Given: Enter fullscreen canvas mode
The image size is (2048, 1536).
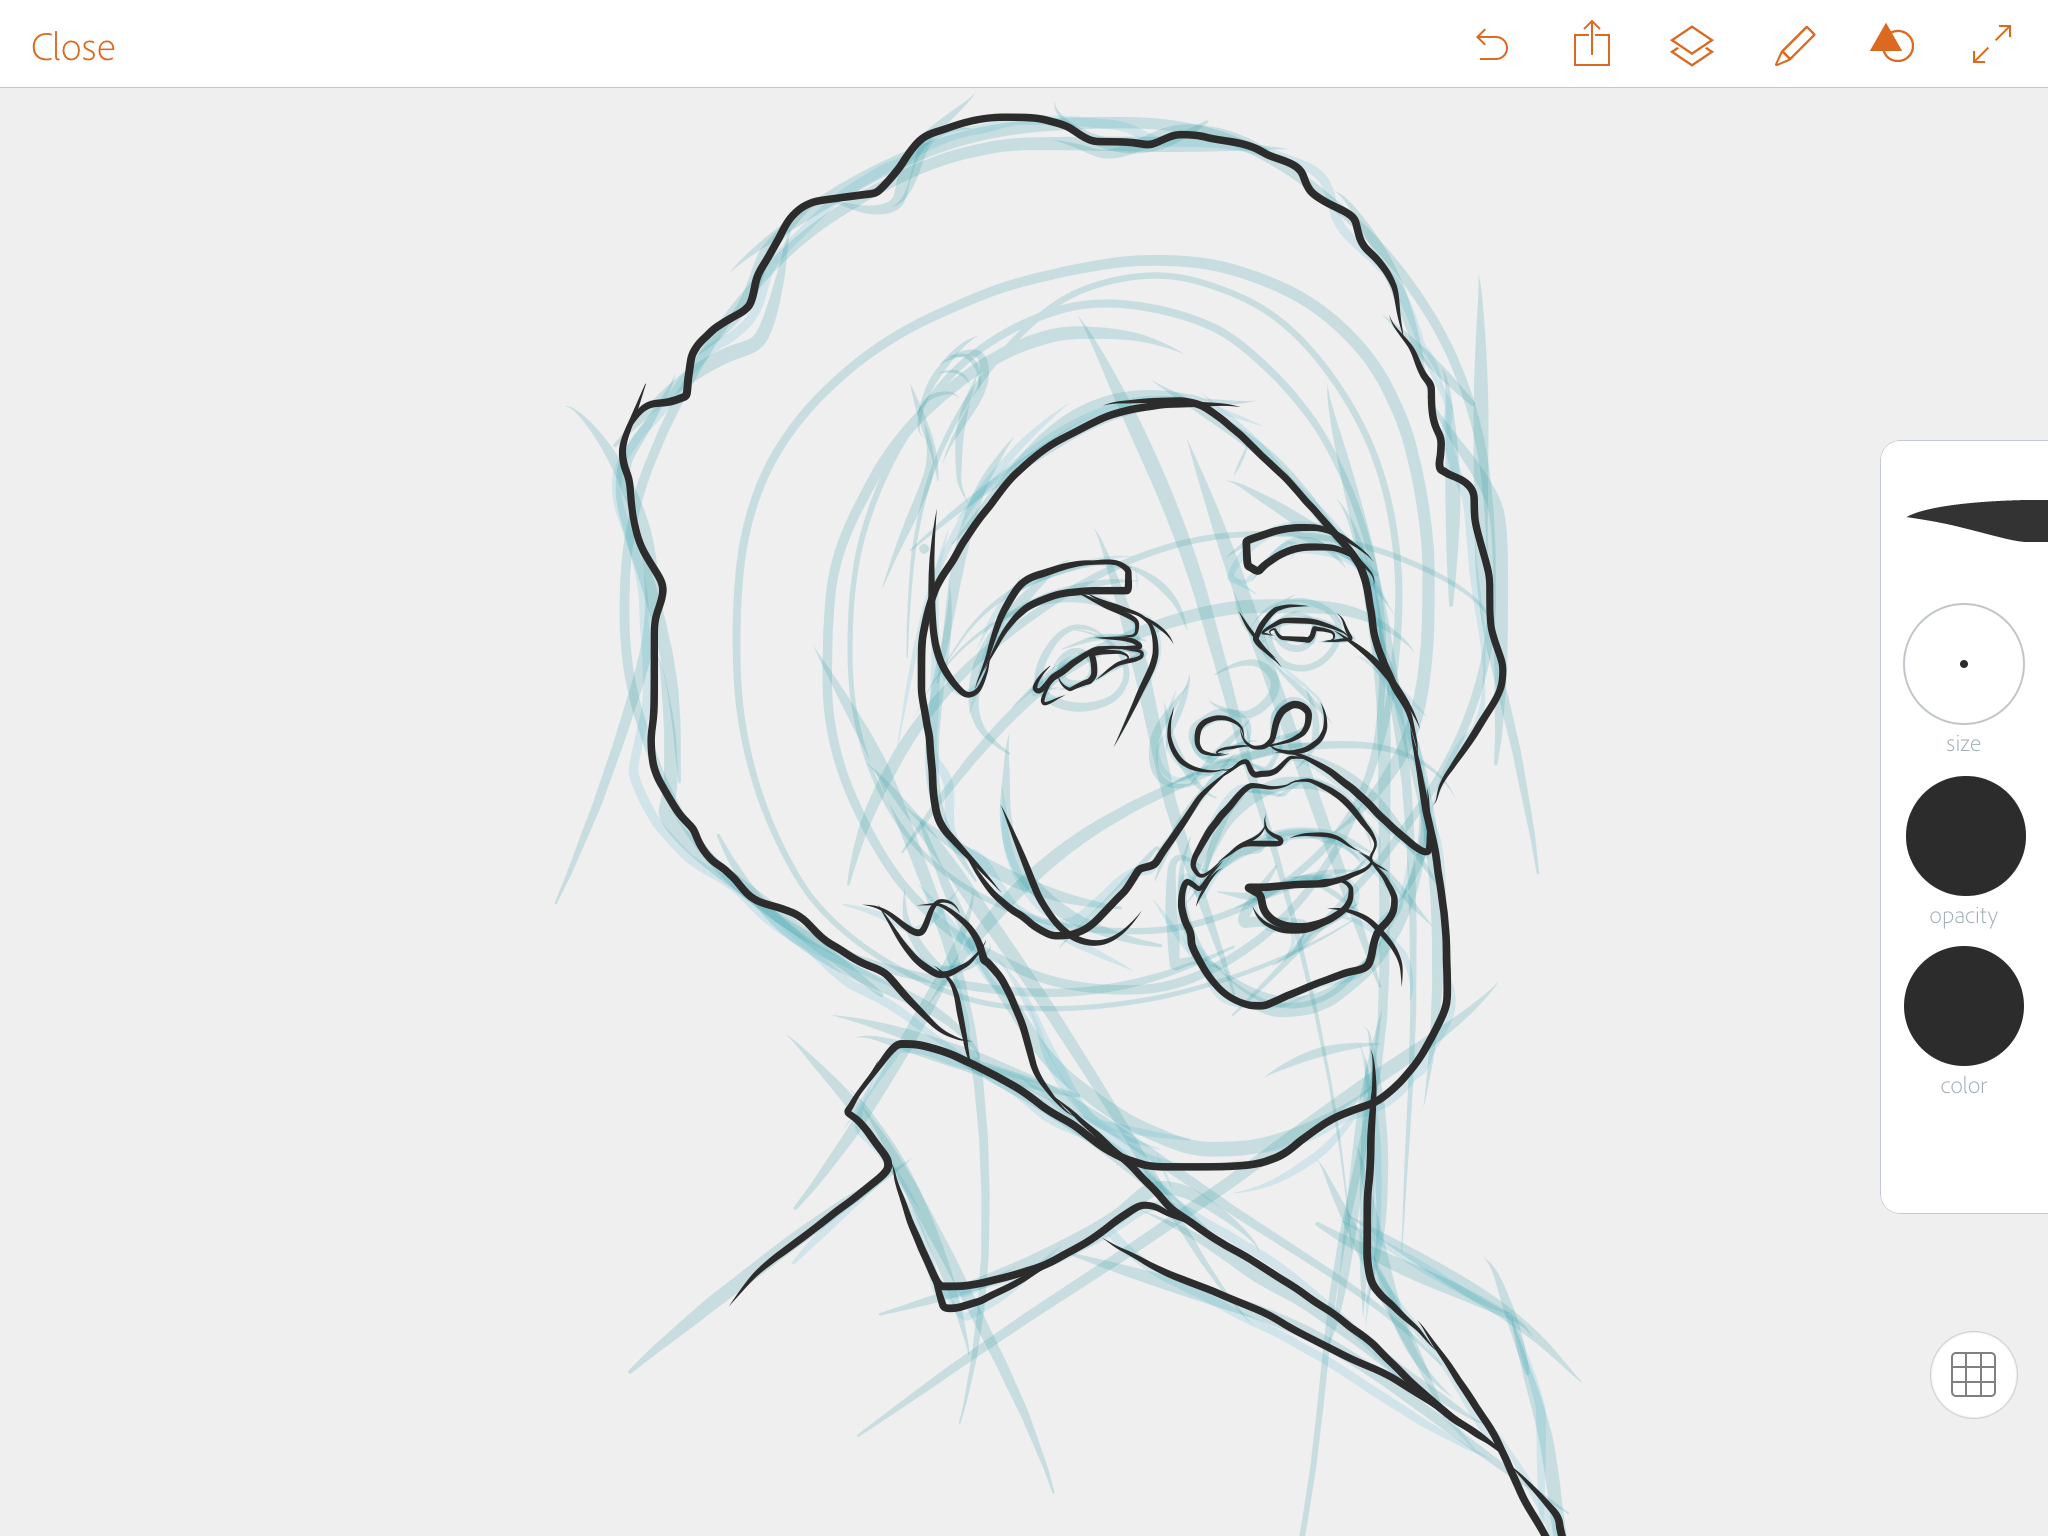Looking at the screenshot, I should click(1992, 44).
